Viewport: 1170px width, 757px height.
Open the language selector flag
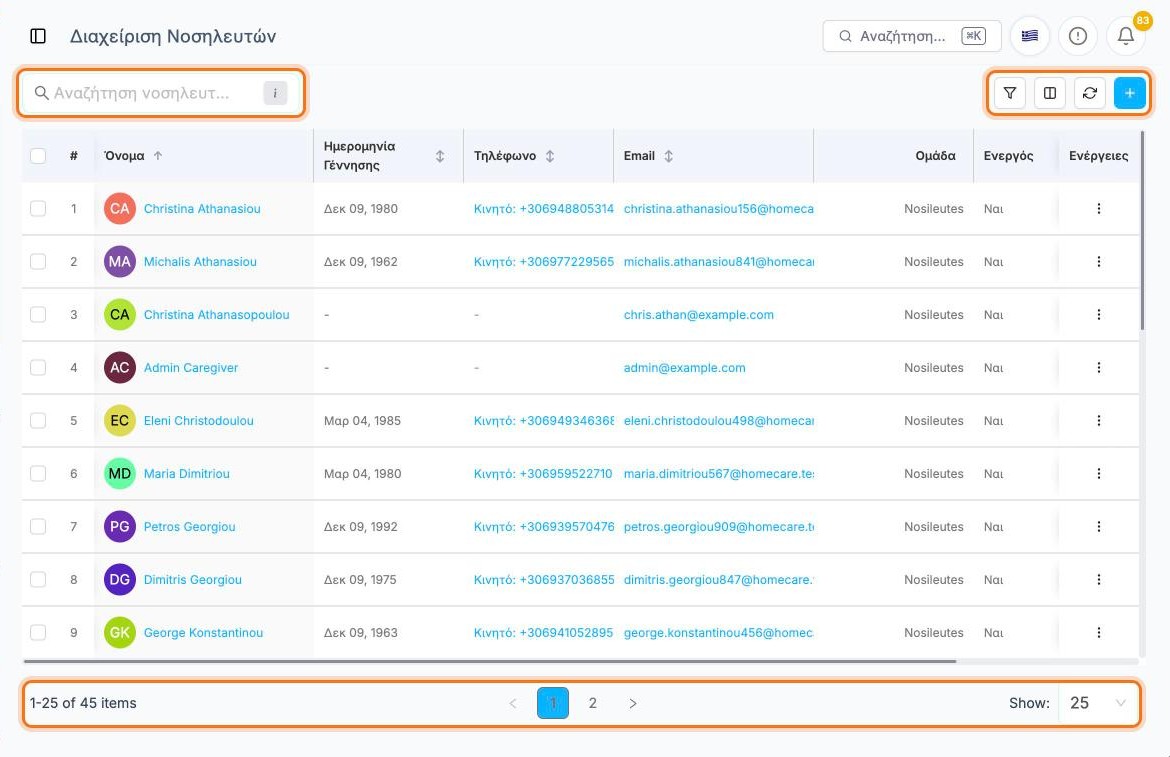(1030, 36)
